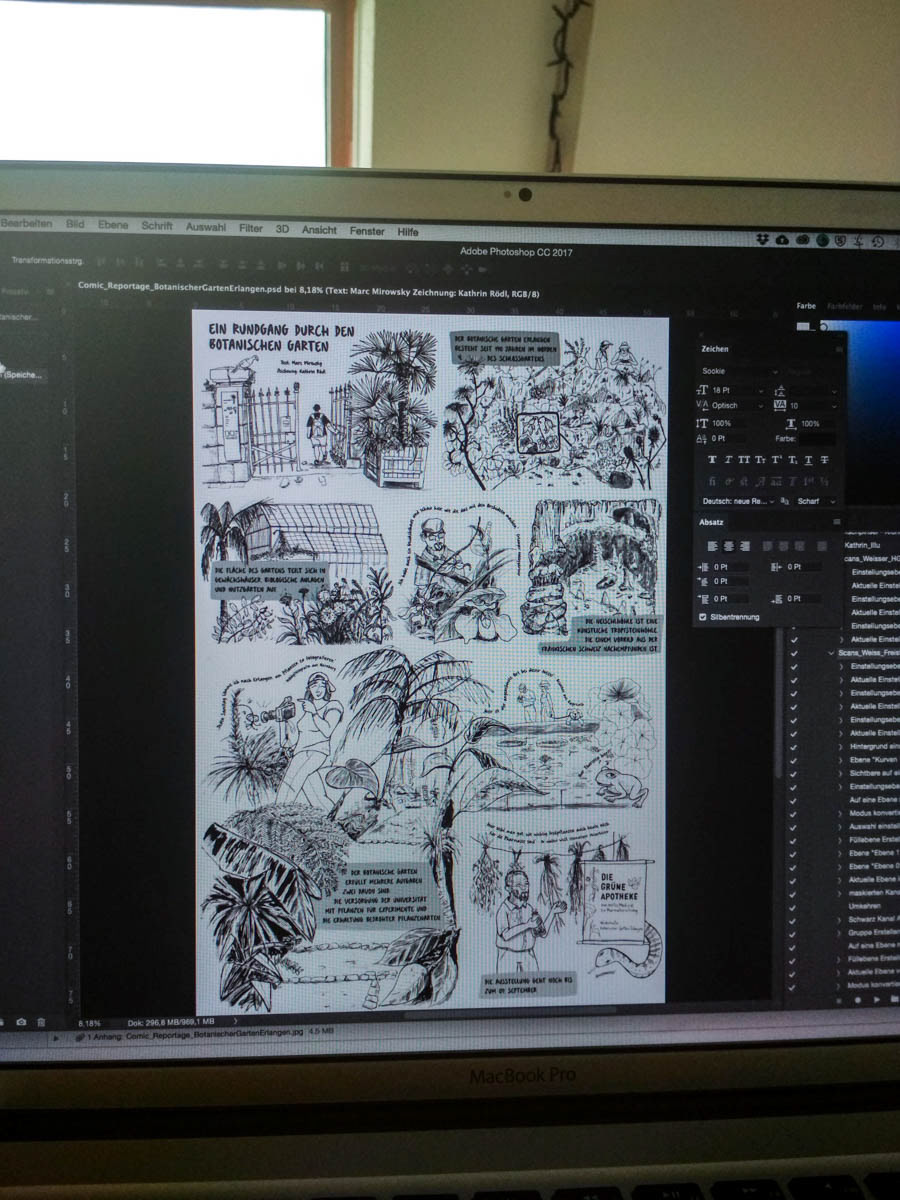Toggle the checkmark for Sichtbare auf step

click(x=794, y=774)
